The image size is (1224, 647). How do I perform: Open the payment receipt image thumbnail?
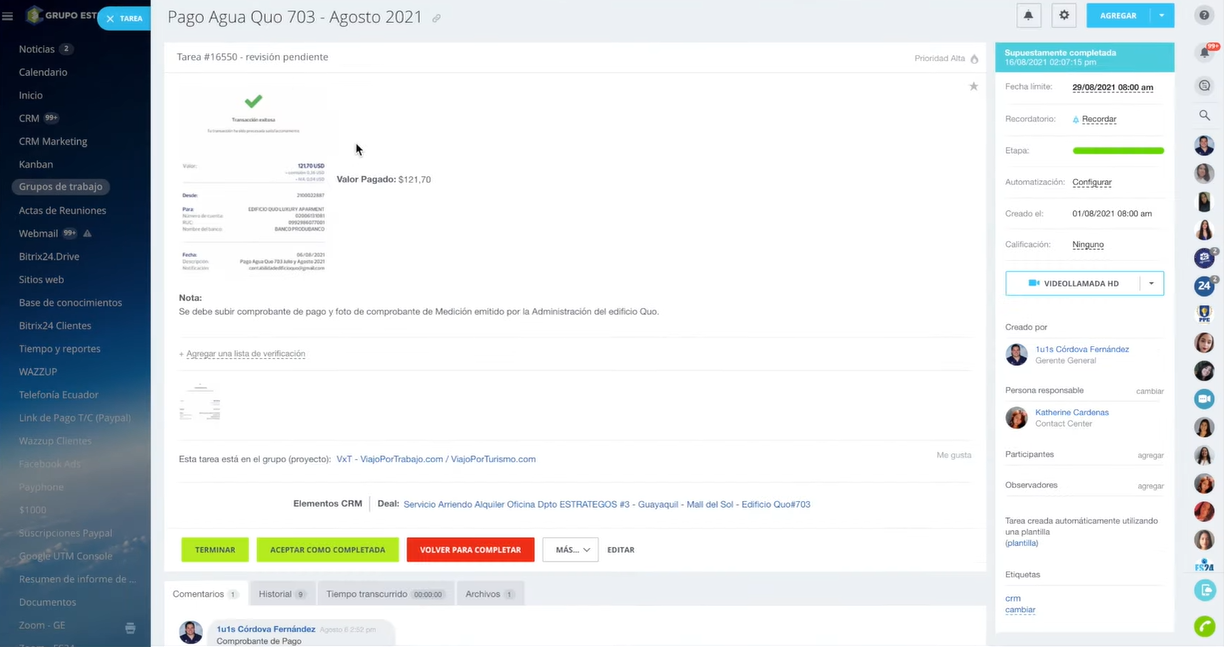tap(254, 180)
